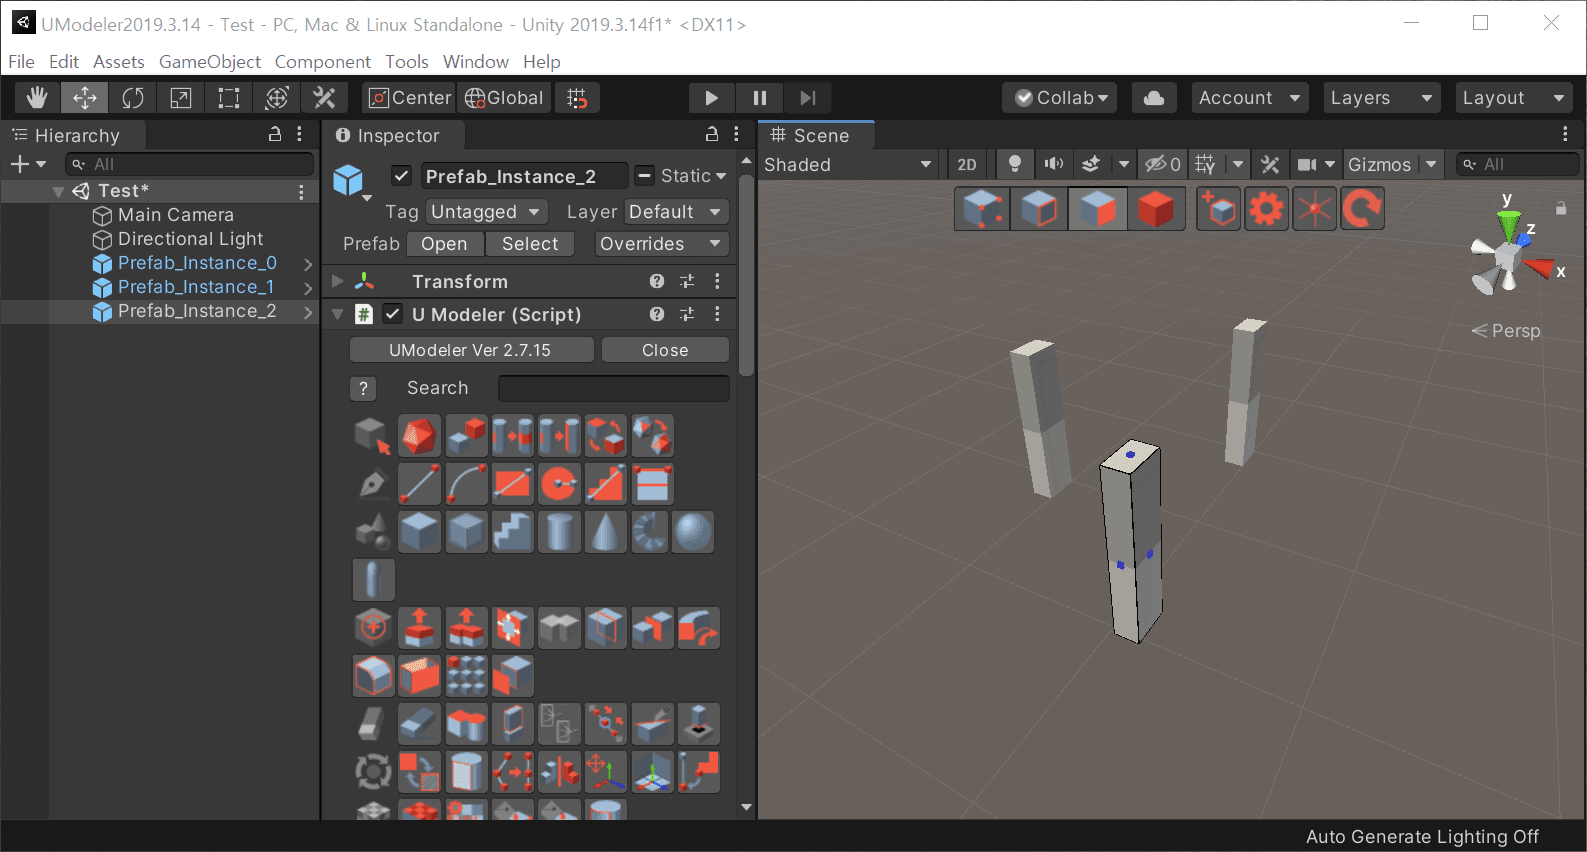This screenshot has width=1587, height=852.
Task: Click the red circular arrow icon in Scene
Action: point(1362,209)
